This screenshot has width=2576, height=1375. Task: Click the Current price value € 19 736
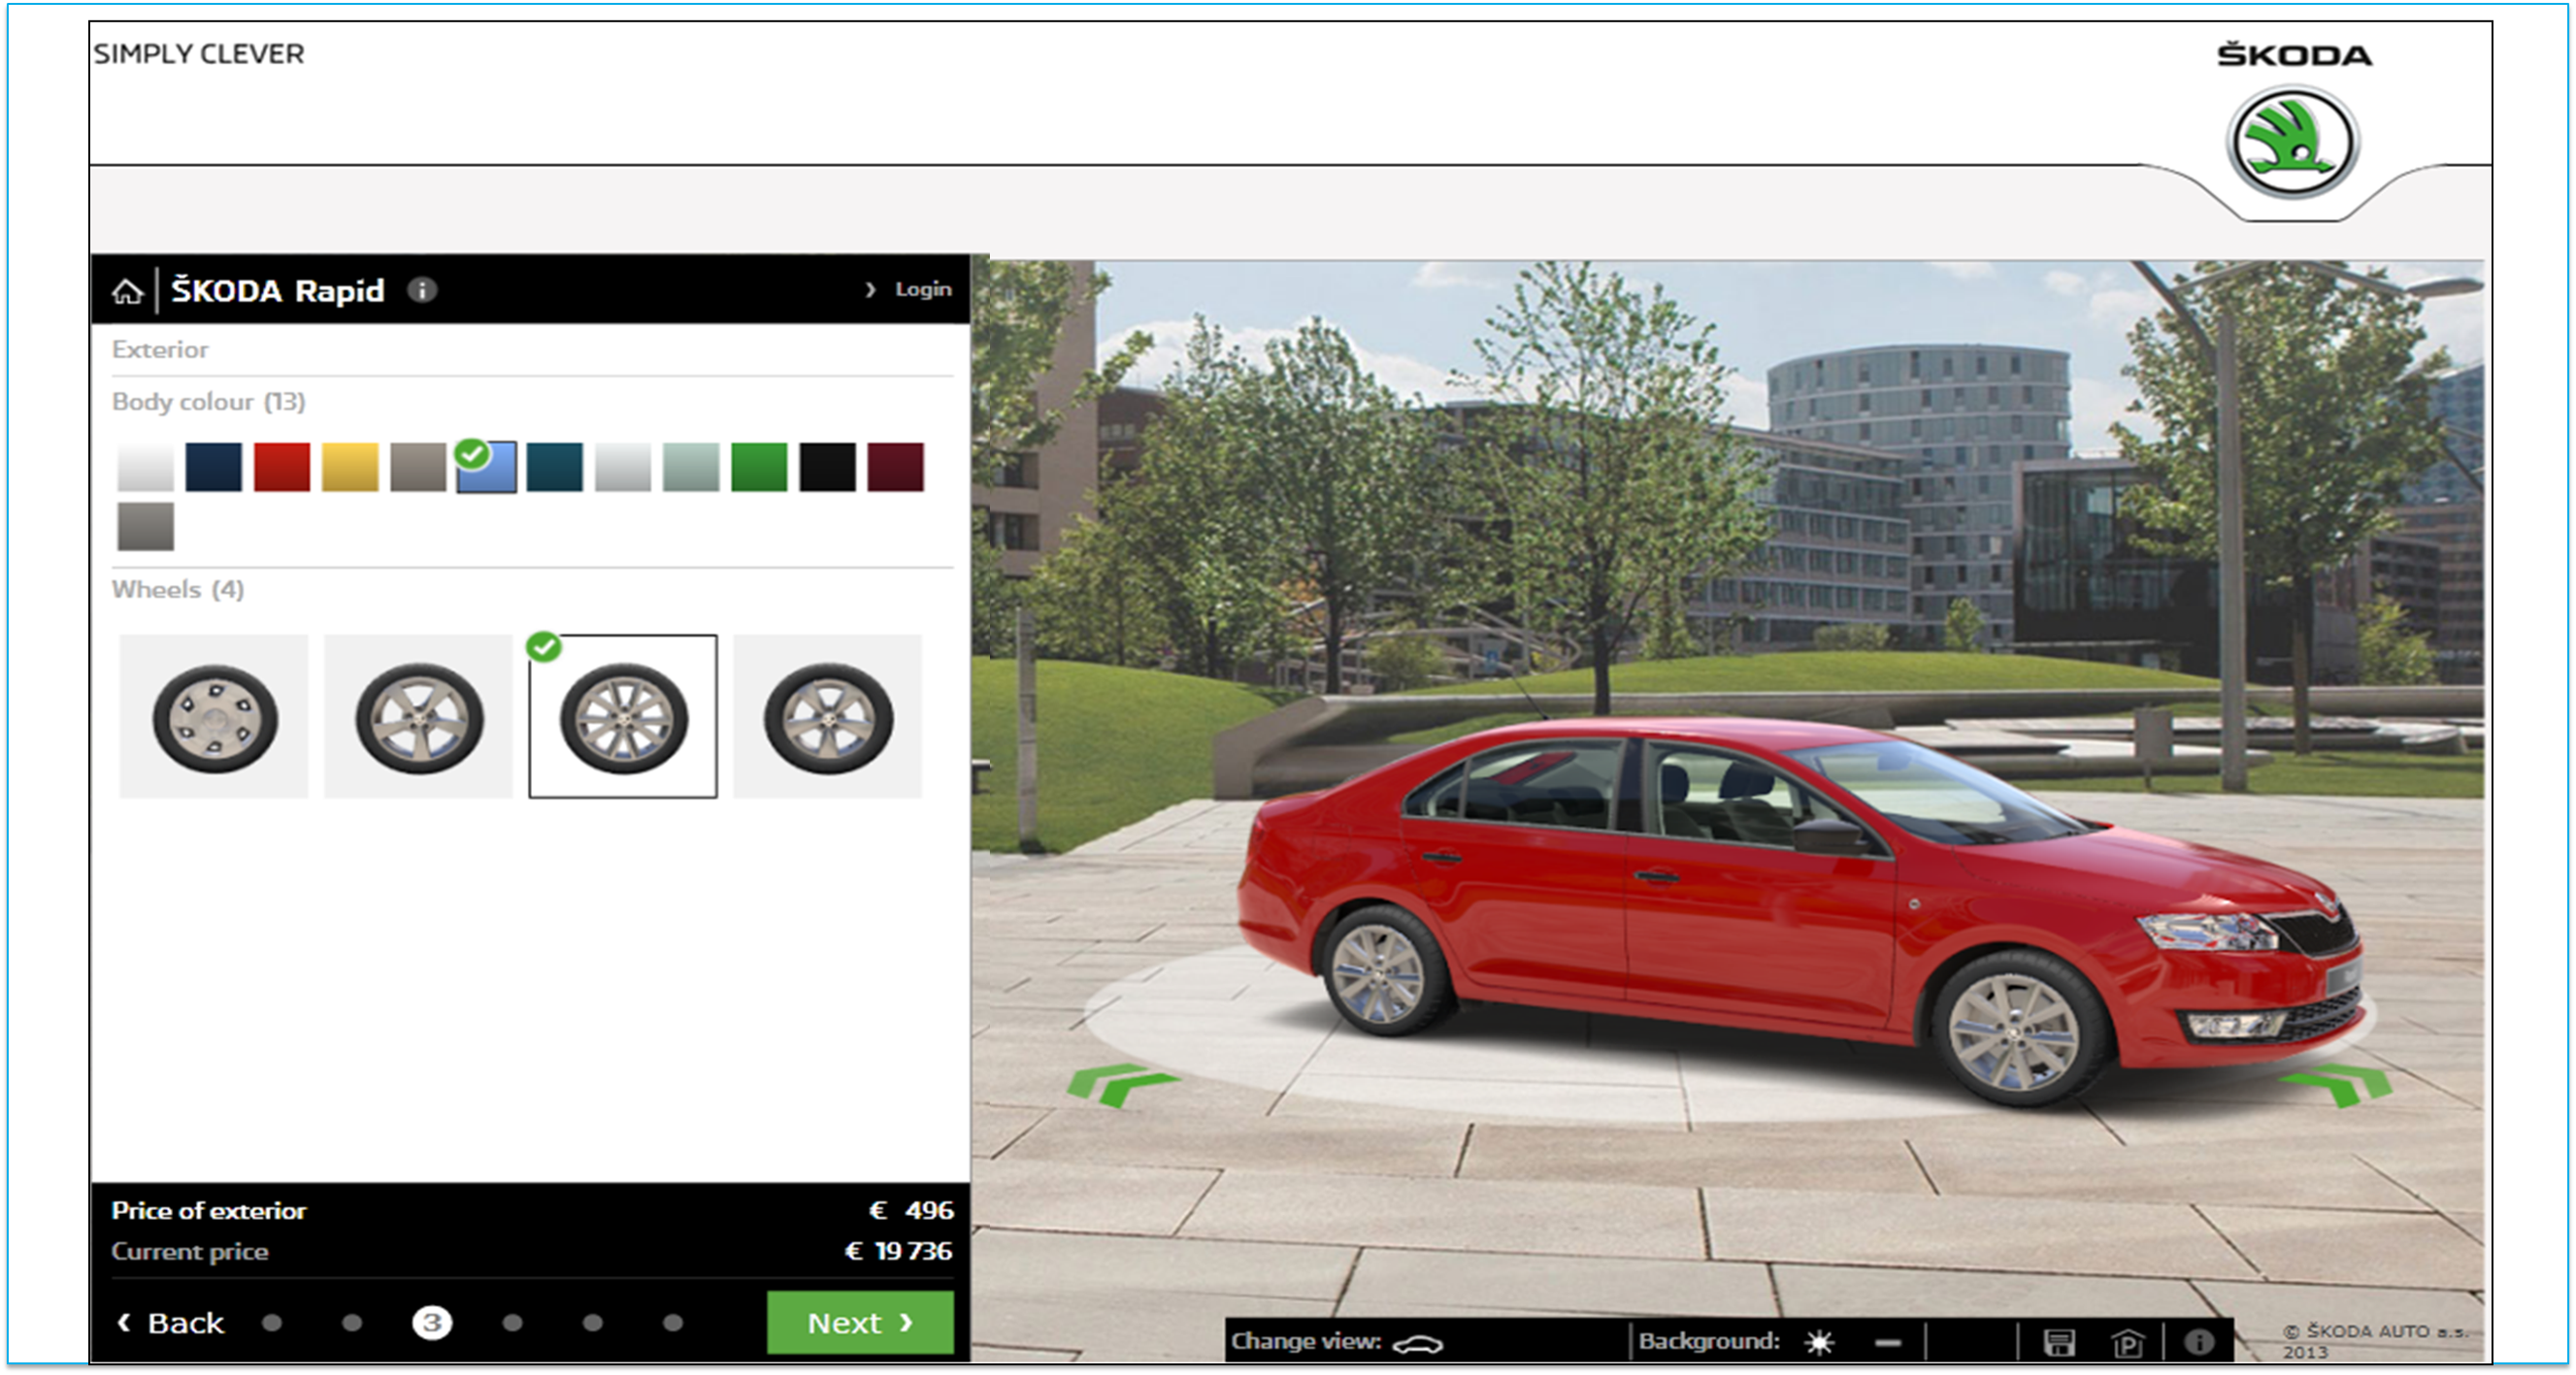coord(899,1251)
